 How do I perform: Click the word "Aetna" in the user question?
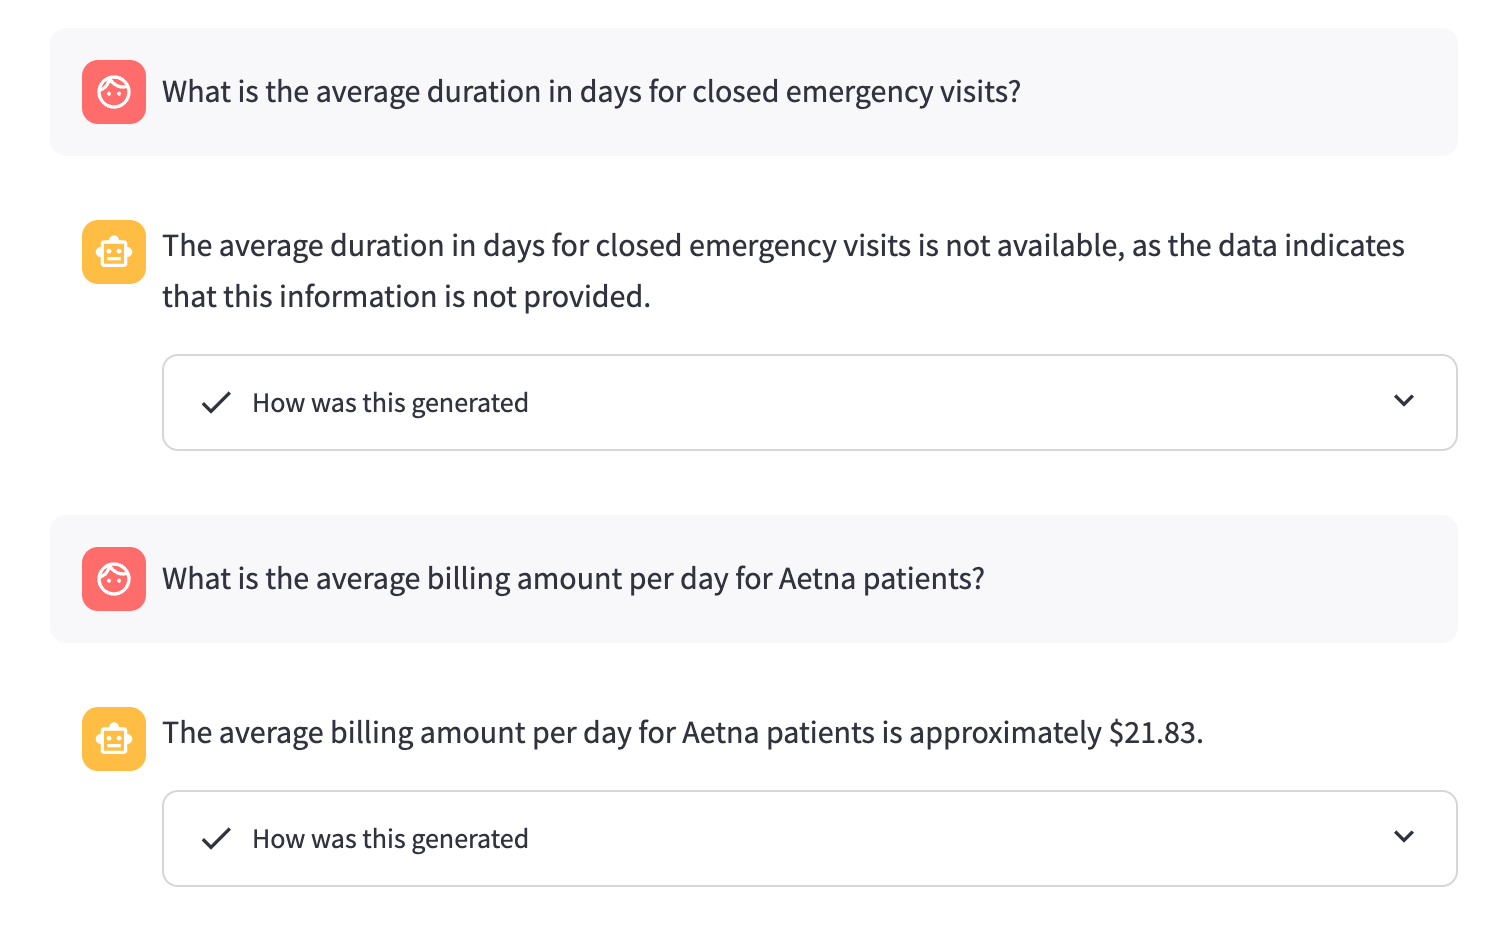pos(816,579)
